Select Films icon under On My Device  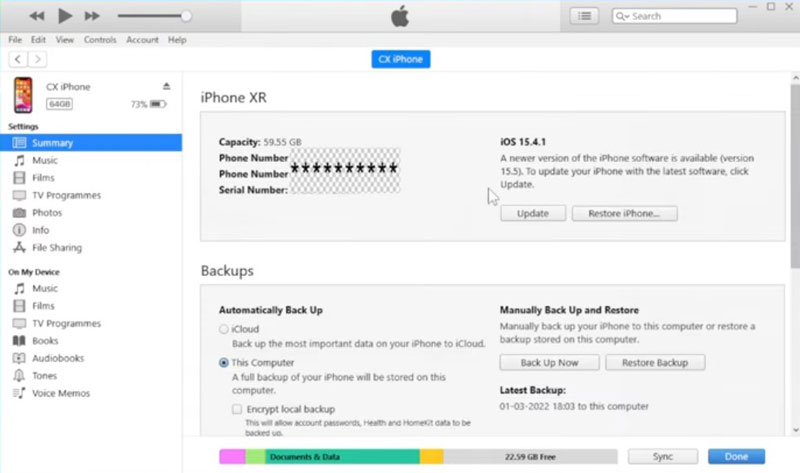pyautogui.click(x=19, y=306)
